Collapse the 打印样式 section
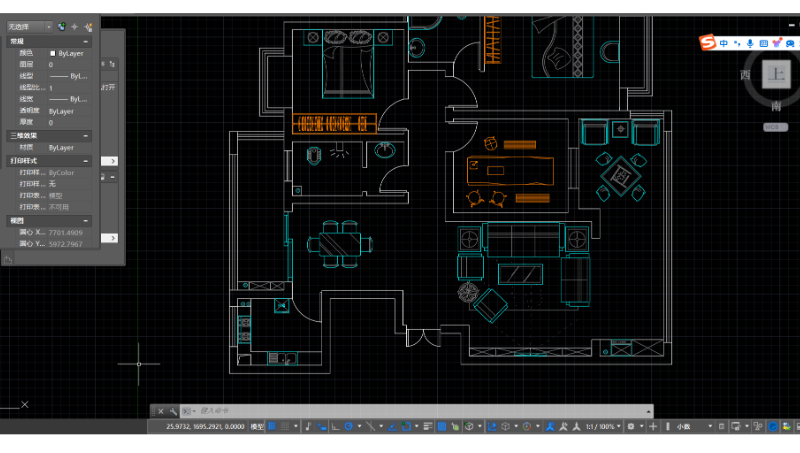 [x=86, y=160]
